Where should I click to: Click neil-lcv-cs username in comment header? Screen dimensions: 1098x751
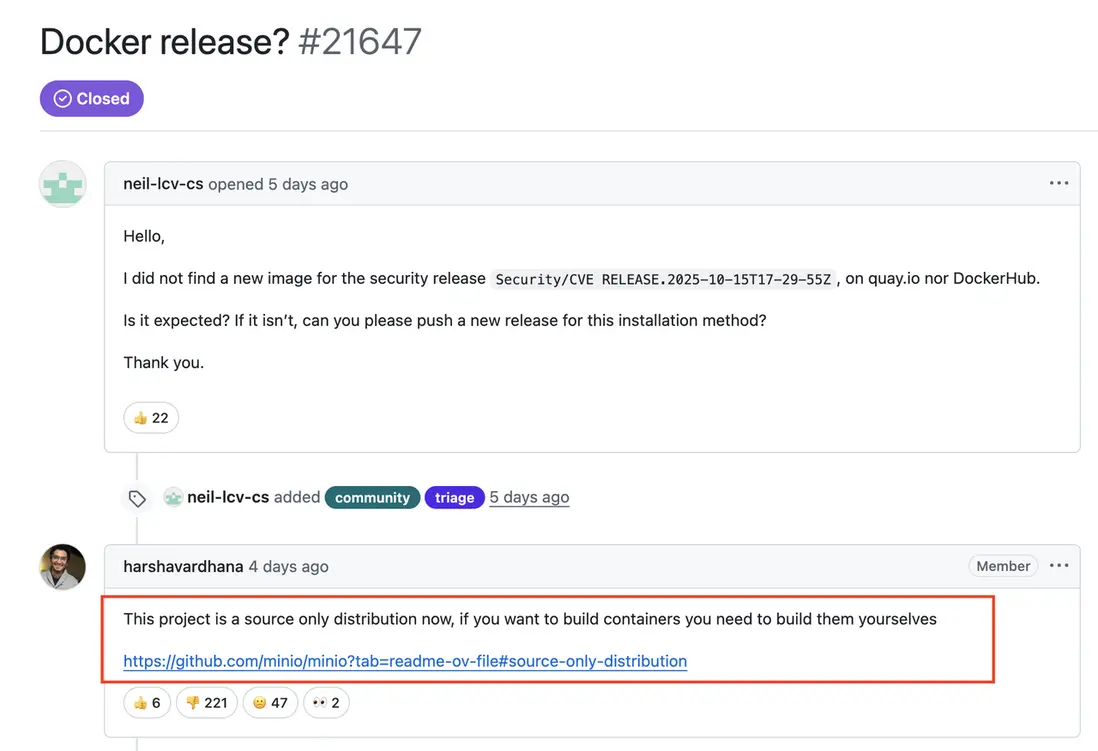[163, 184]
